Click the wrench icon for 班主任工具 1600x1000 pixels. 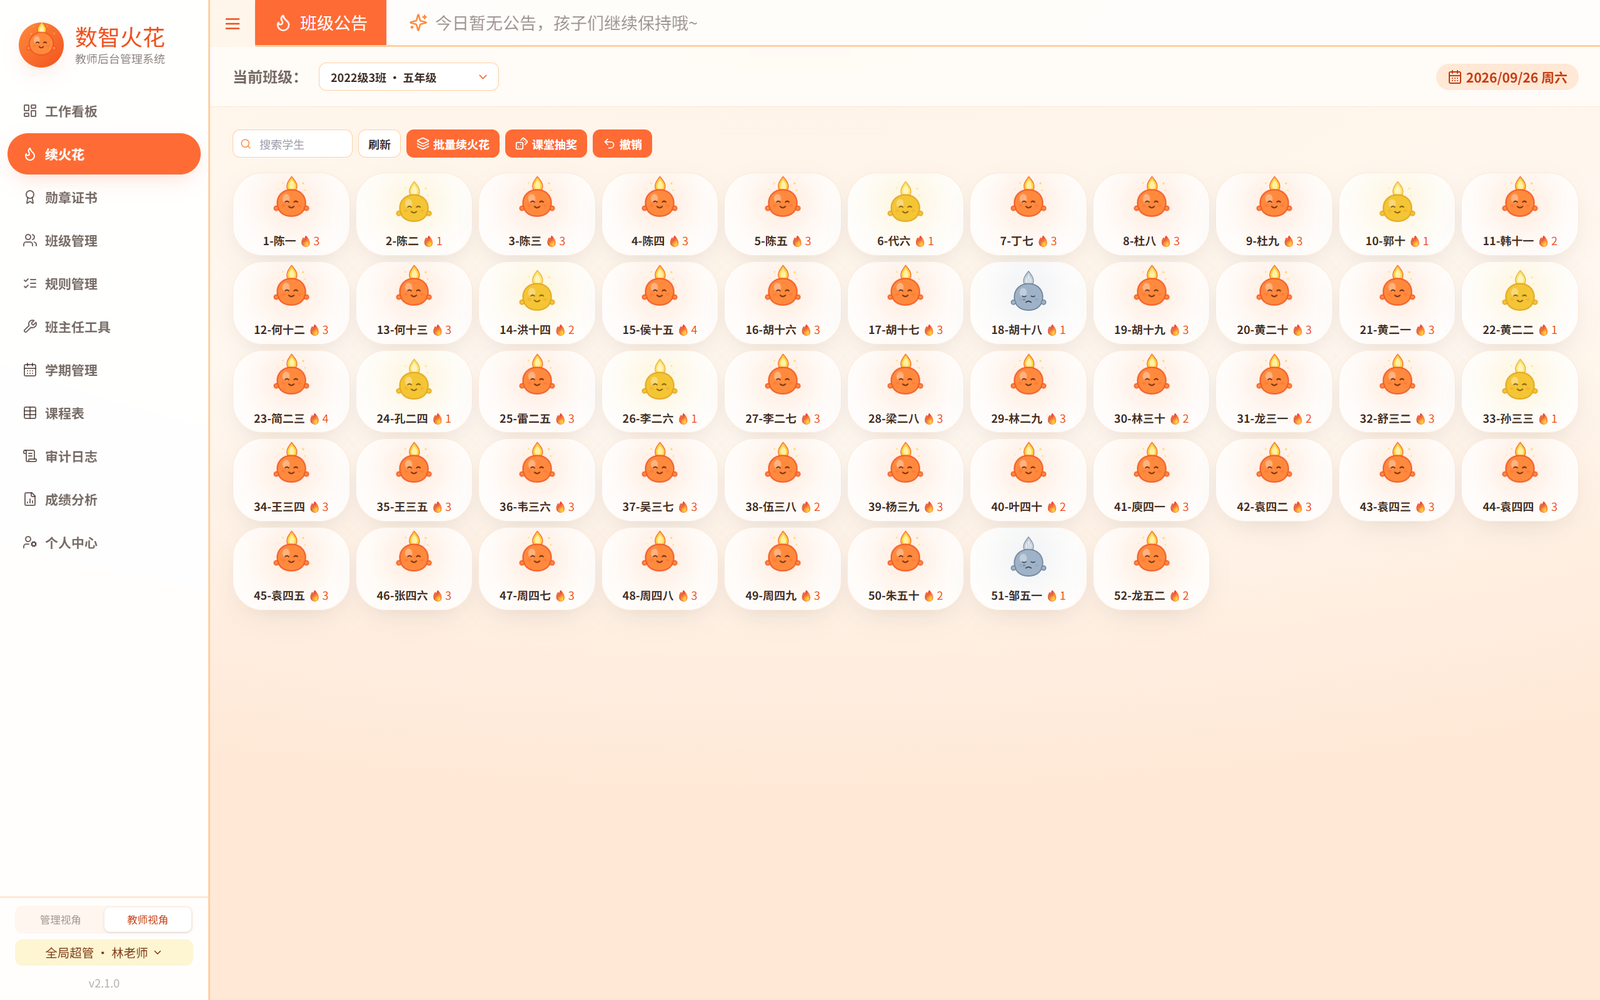(30, 326)
